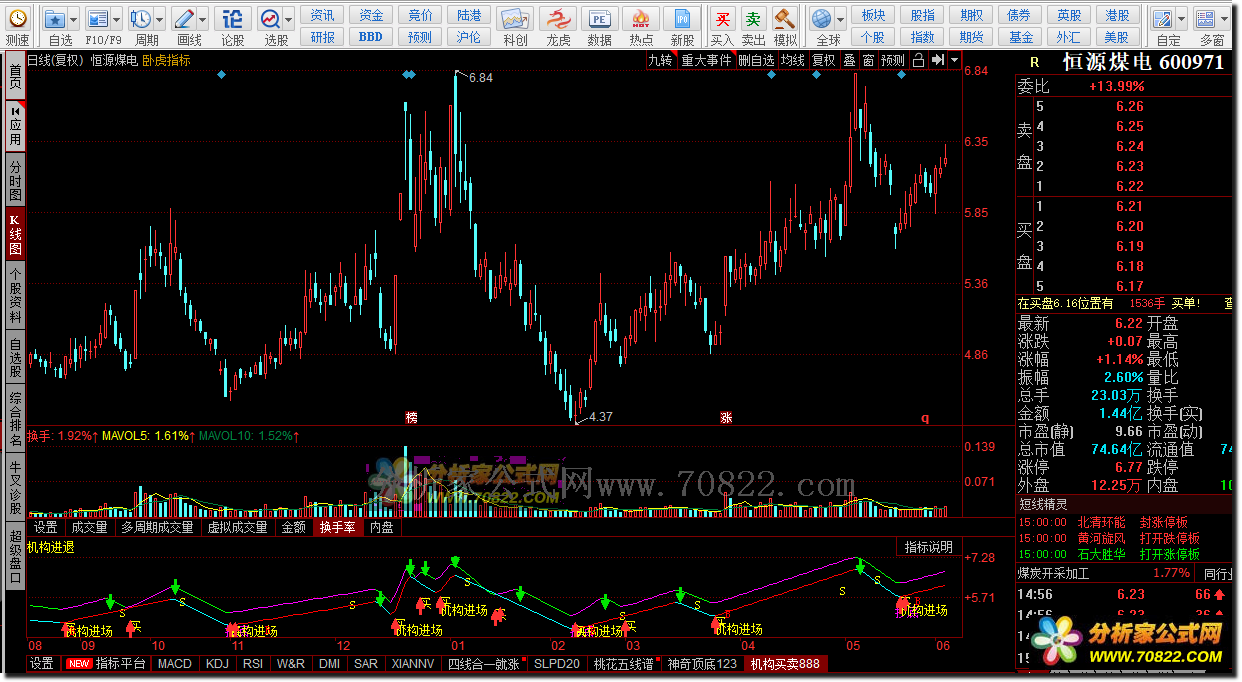This screenshot has height=682, width=1242.
Task: Open the 热点 hot topics flame icon
Action: coord(641,19)
